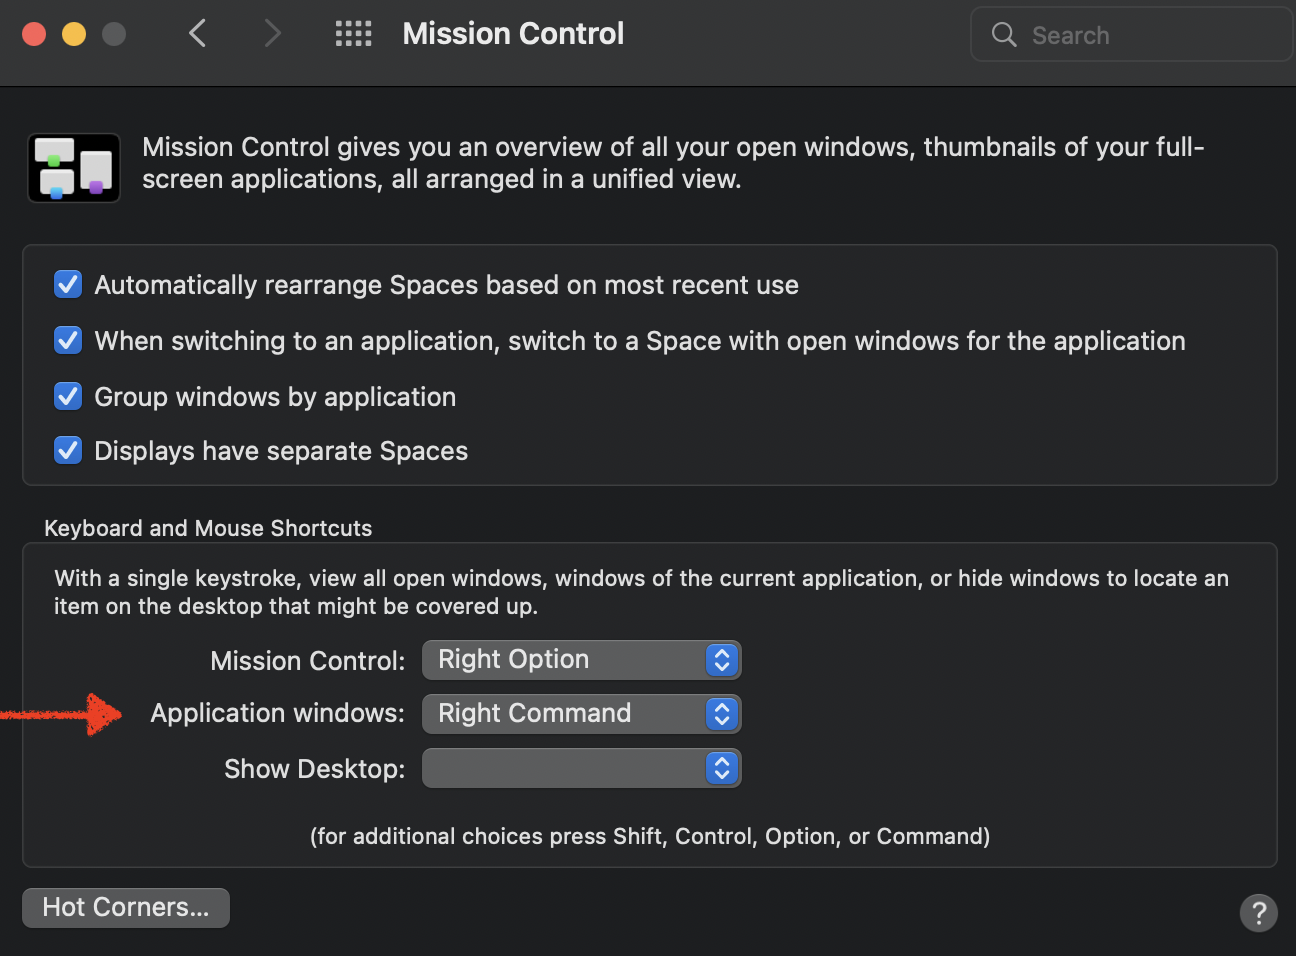
Task: Uncheck Group windows by application
Action: coord(68,397)
